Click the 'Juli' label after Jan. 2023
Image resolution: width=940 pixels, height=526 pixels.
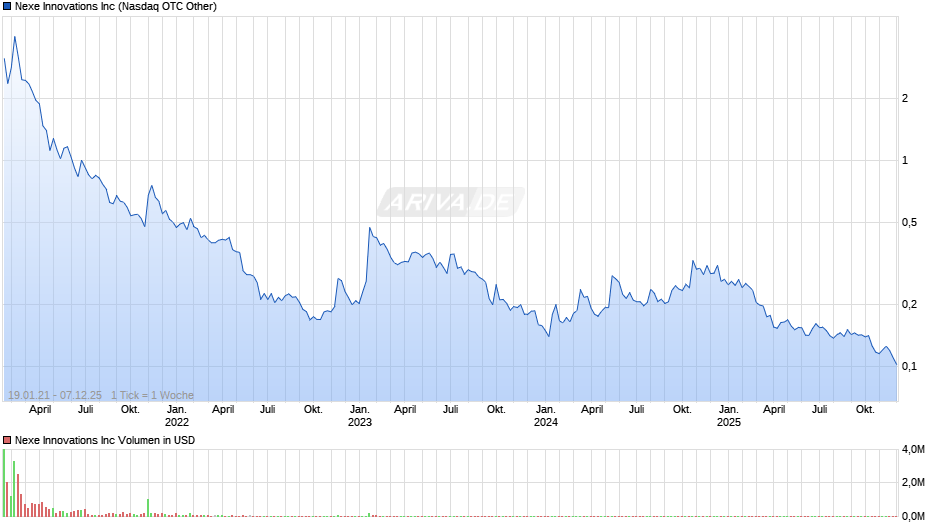pyautogui.click(x=450, y=410)
